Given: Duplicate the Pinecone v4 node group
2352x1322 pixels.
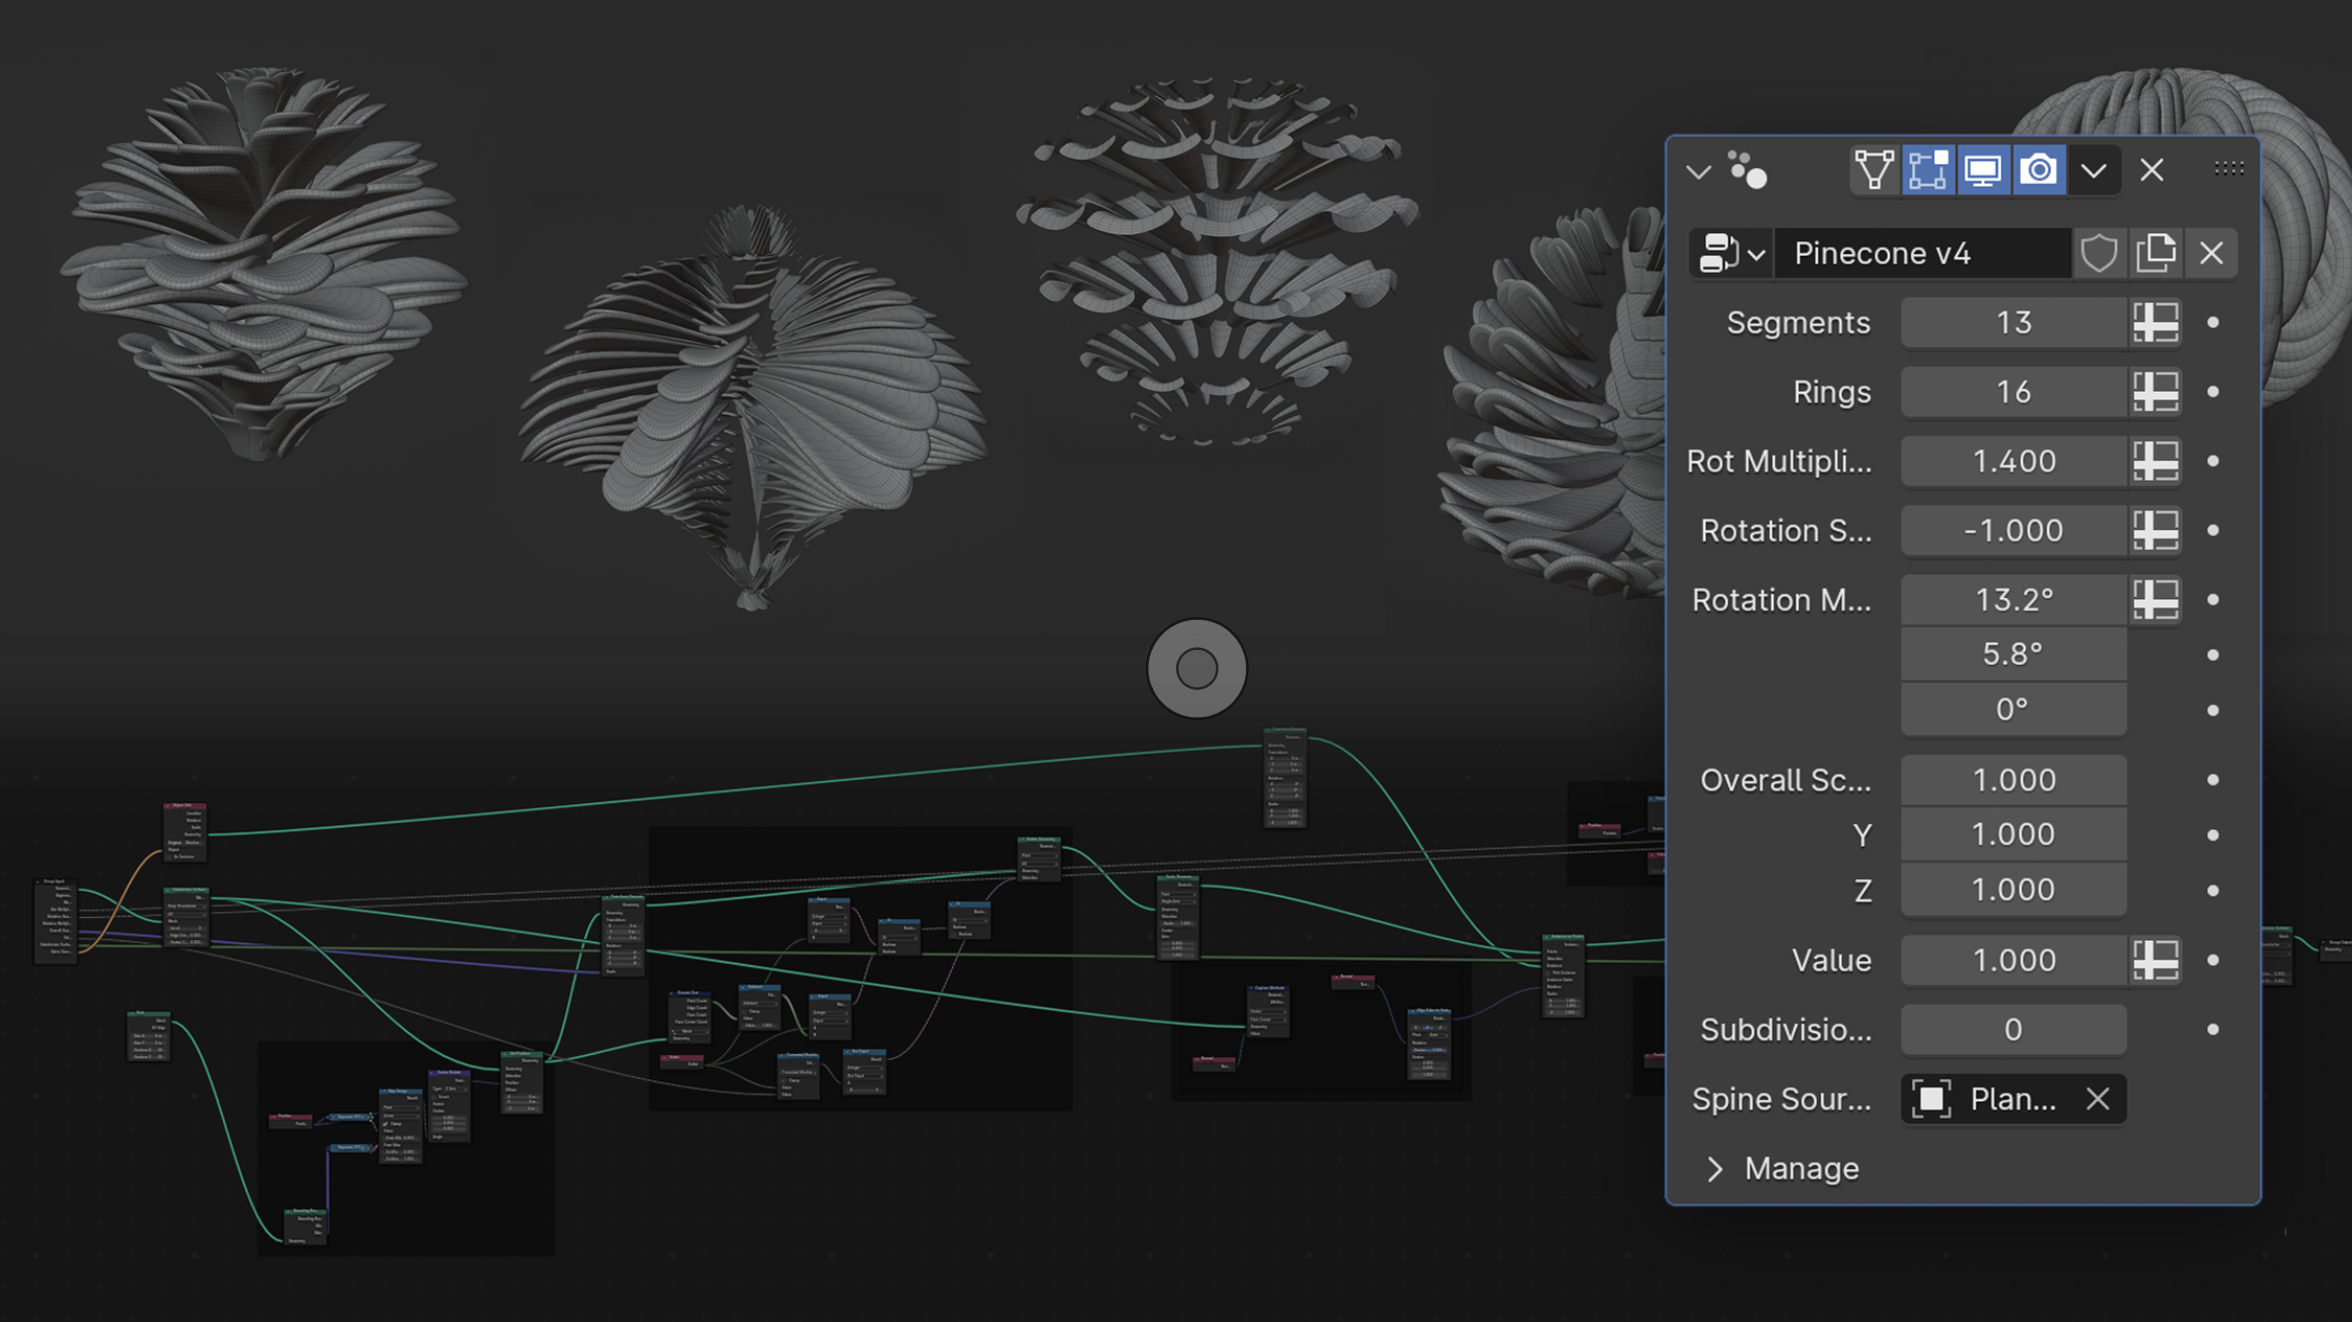Looking at the screenshot, I should [2155, 253].
